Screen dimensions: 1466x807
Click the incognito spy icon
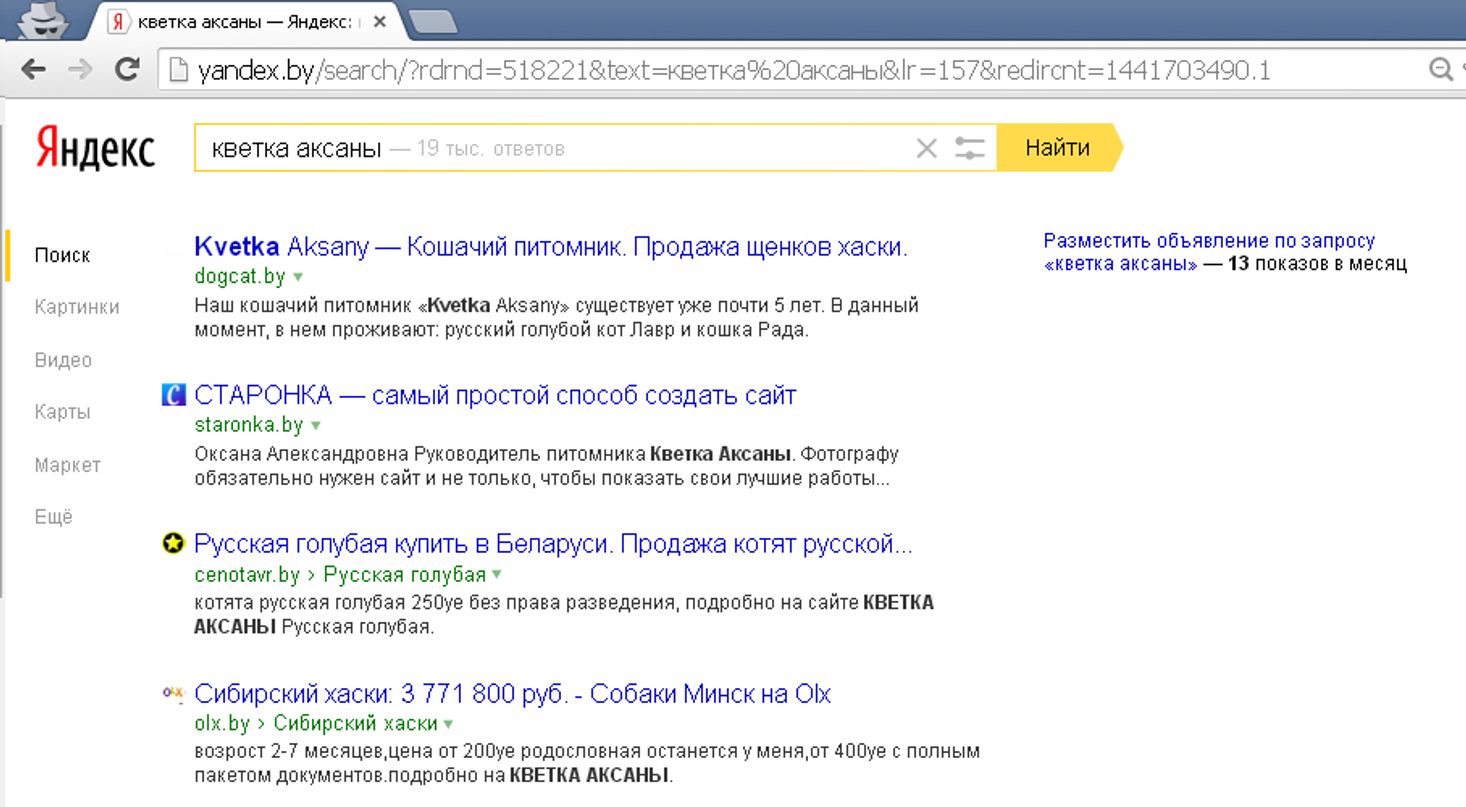point(43,21)
